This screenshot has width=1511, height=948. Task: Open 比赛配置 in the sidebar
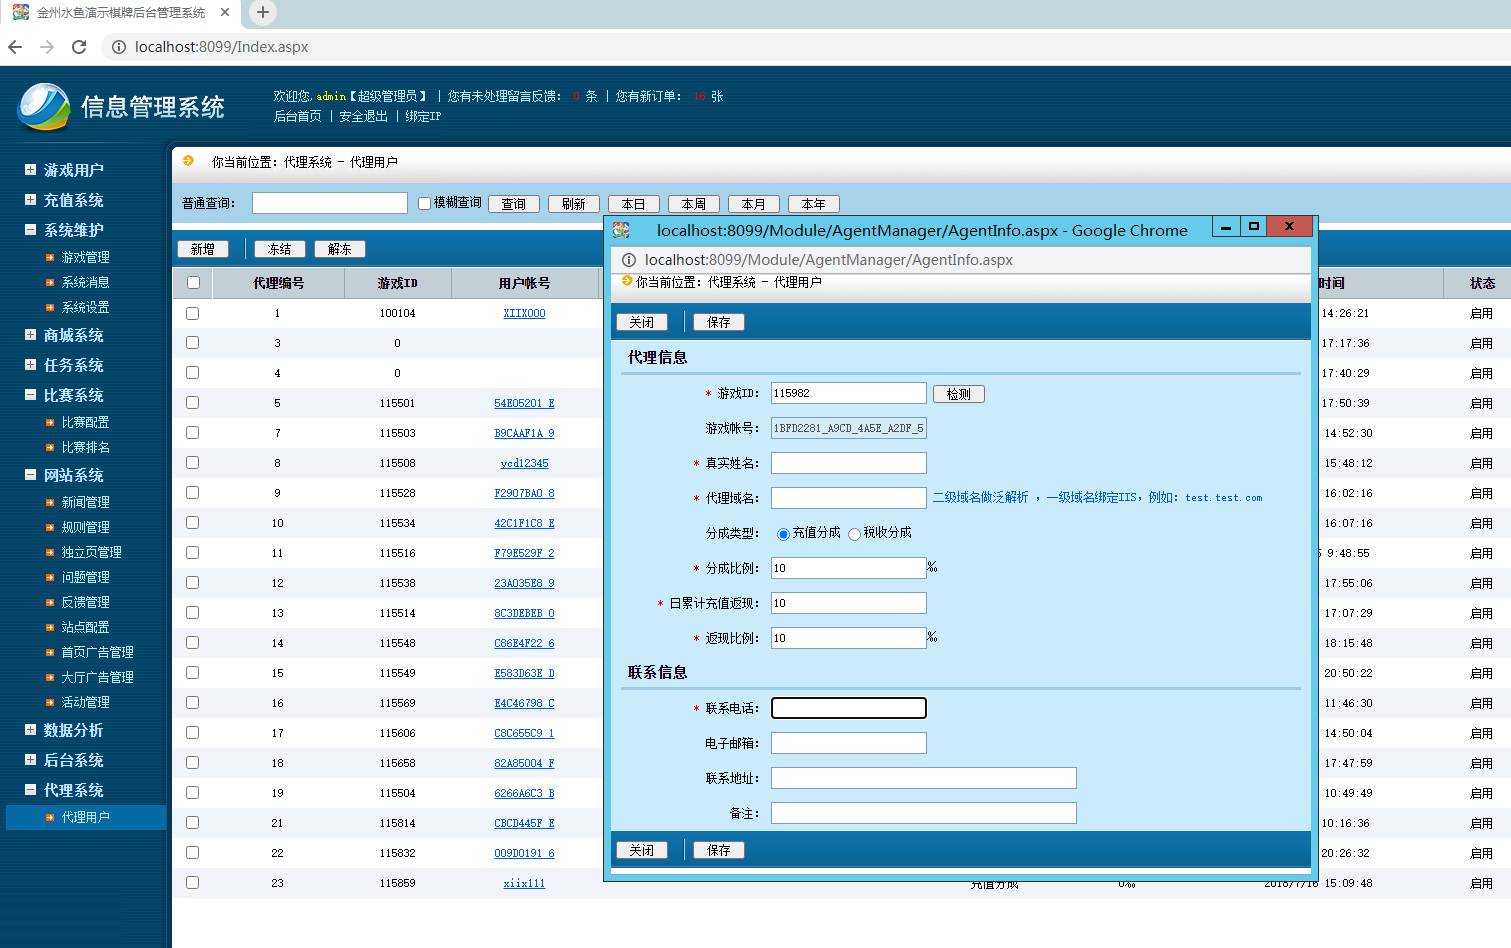pos(85,422)
